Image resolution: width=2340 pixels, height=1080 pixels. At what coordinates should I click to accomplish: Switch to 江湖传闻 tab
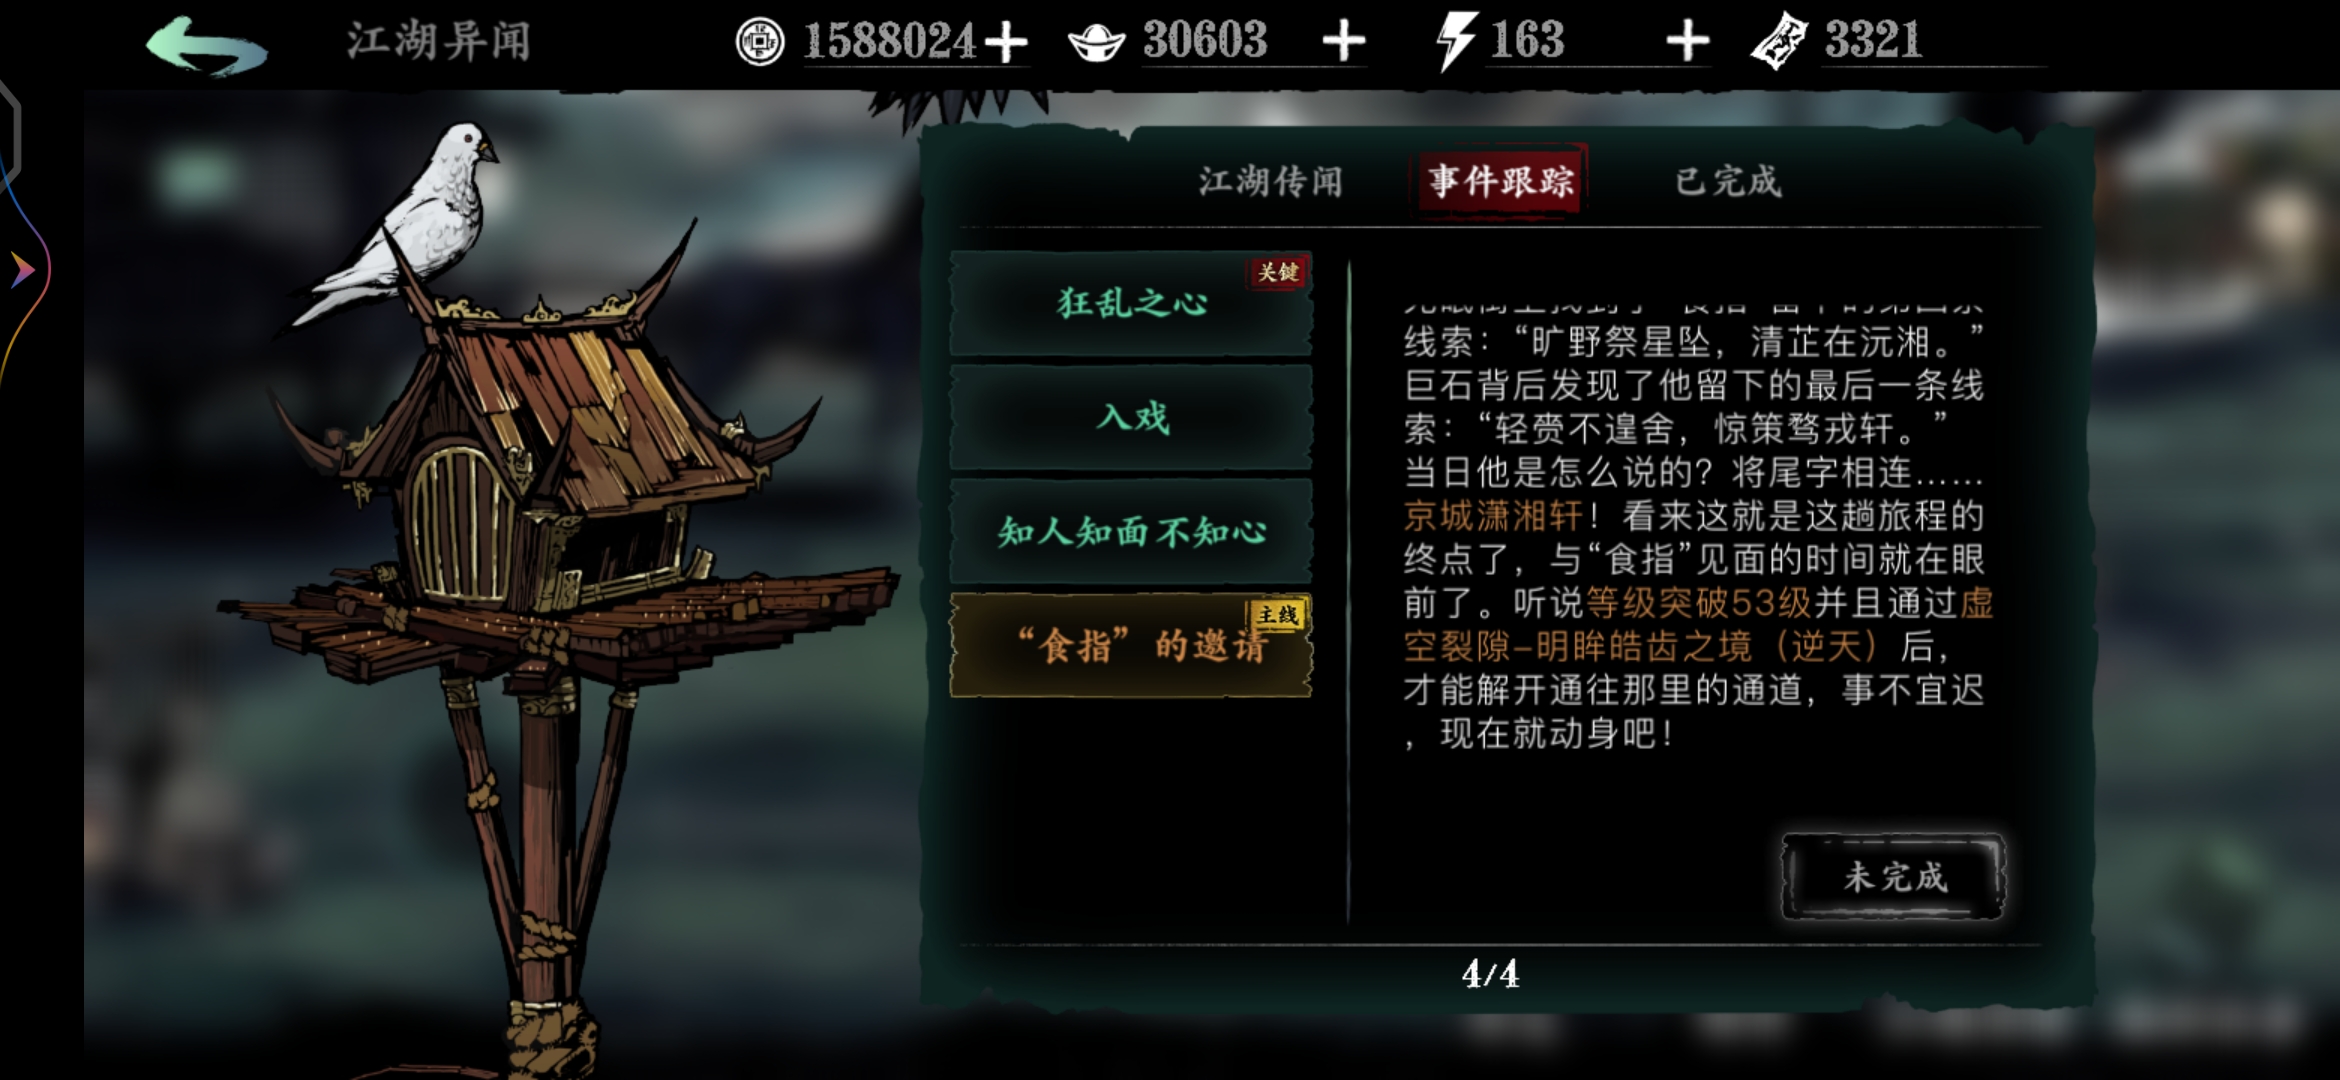pyautogui.click(x=1271, y=182)
